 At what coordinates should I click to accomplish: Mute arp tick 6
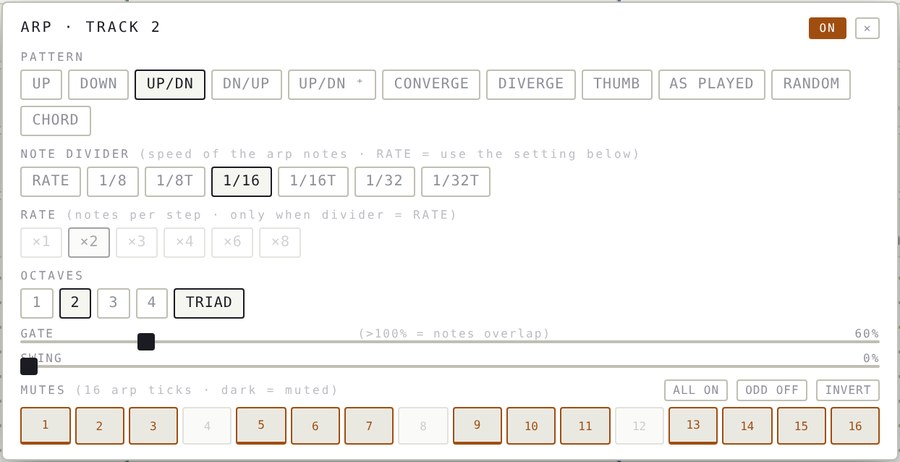(315, 426)
